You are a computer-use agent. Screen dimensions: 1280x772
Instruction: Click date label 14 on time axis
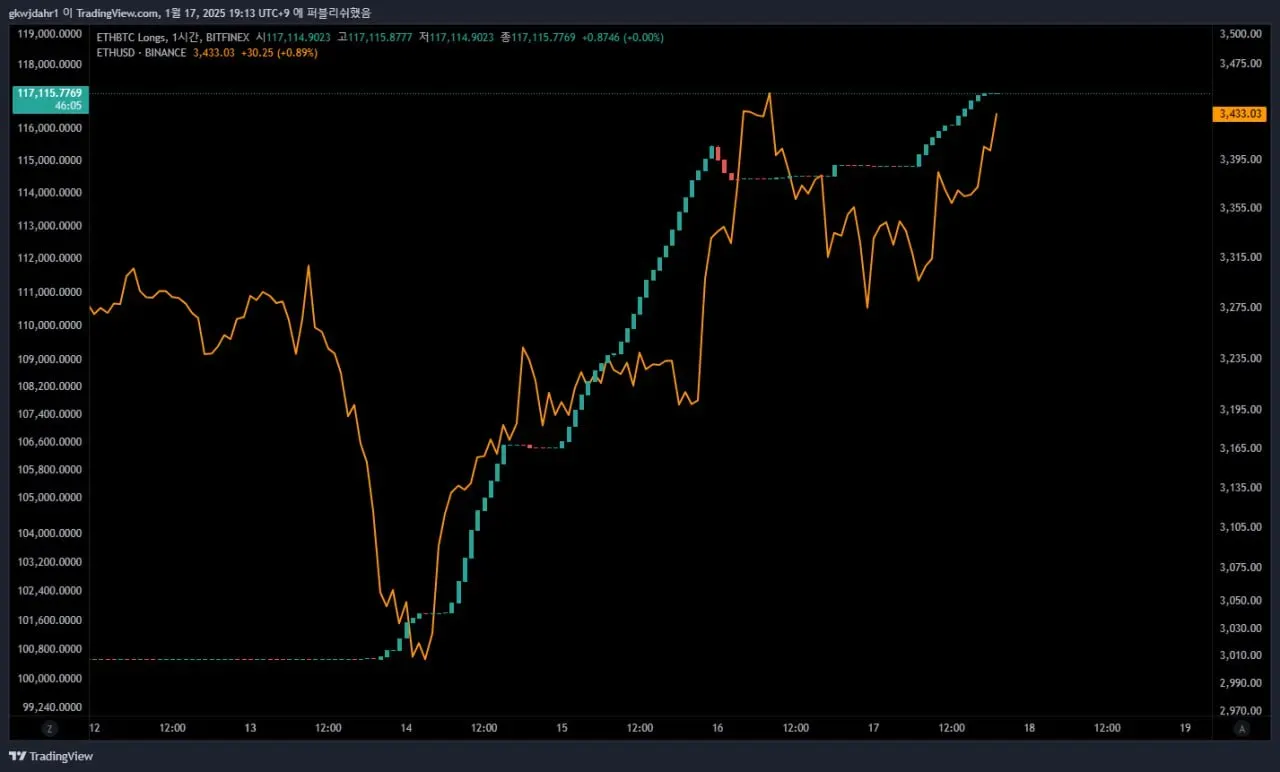(x=406, y=728)
